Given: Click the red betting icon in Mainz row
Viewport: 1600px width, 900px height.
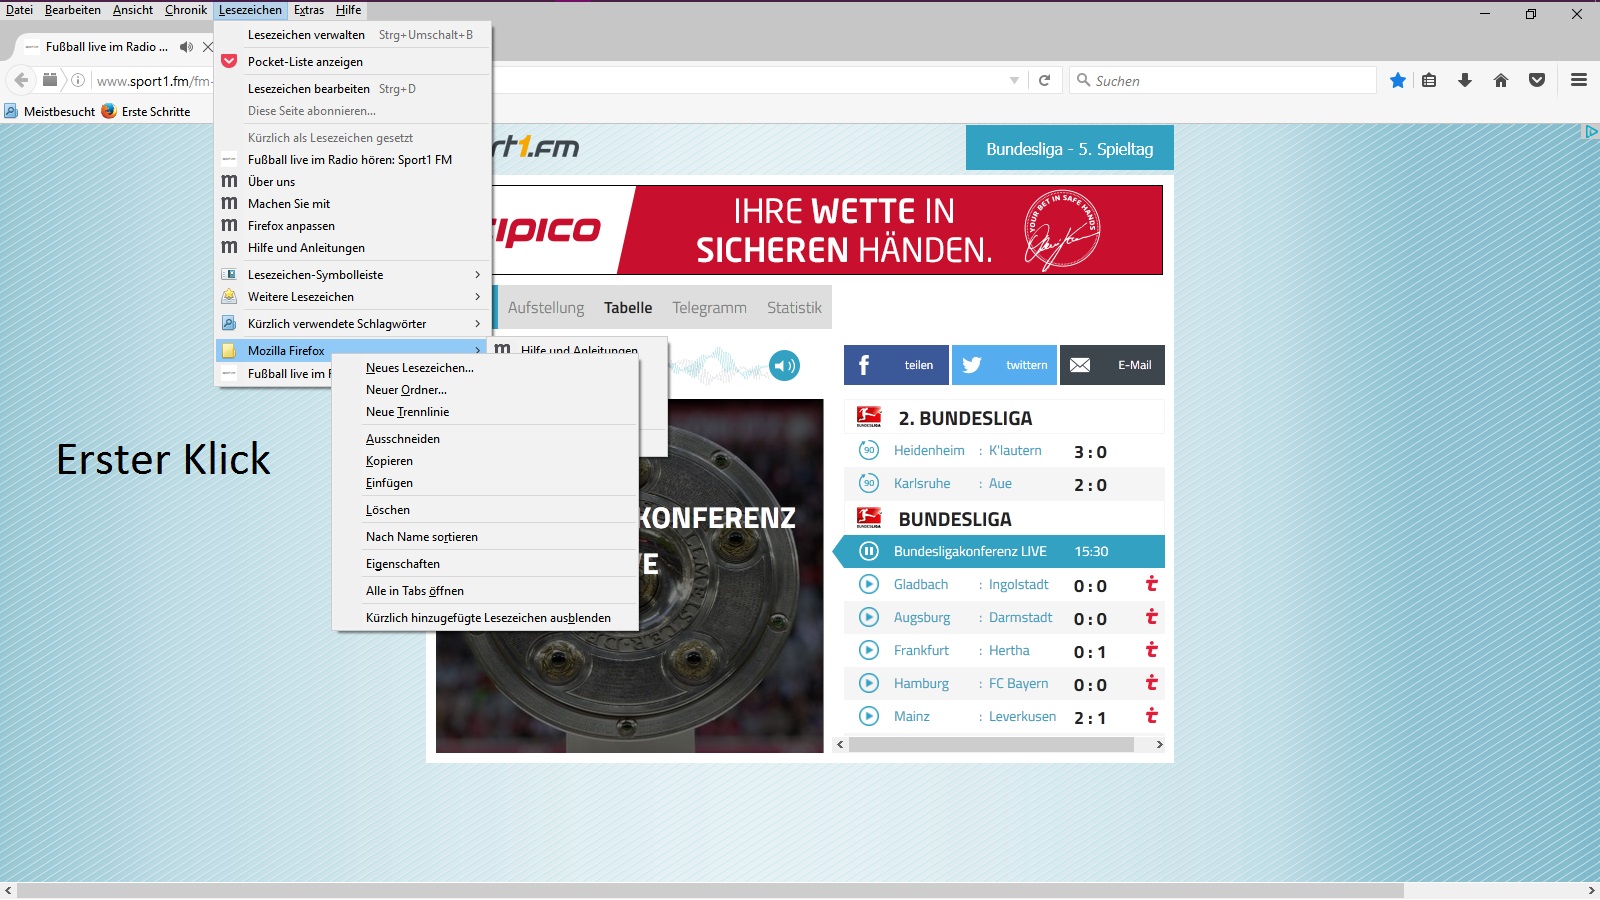Looking at the screenshot, I should (x=1151, y=715).
